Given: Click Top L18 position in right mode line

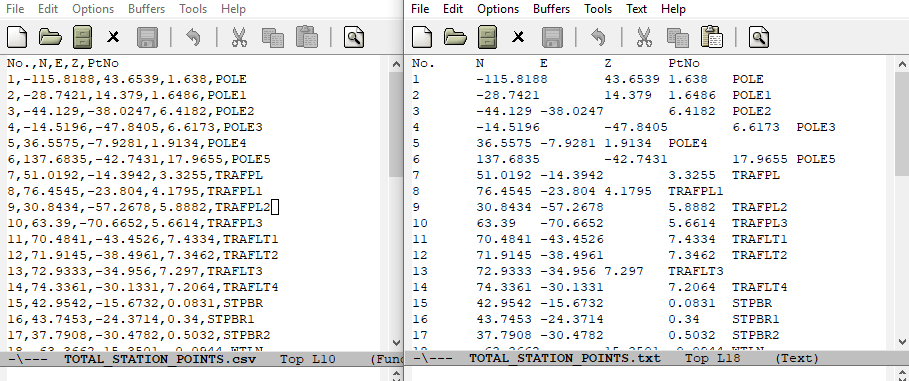Looking at the screenshot, I should coord(712,358).
